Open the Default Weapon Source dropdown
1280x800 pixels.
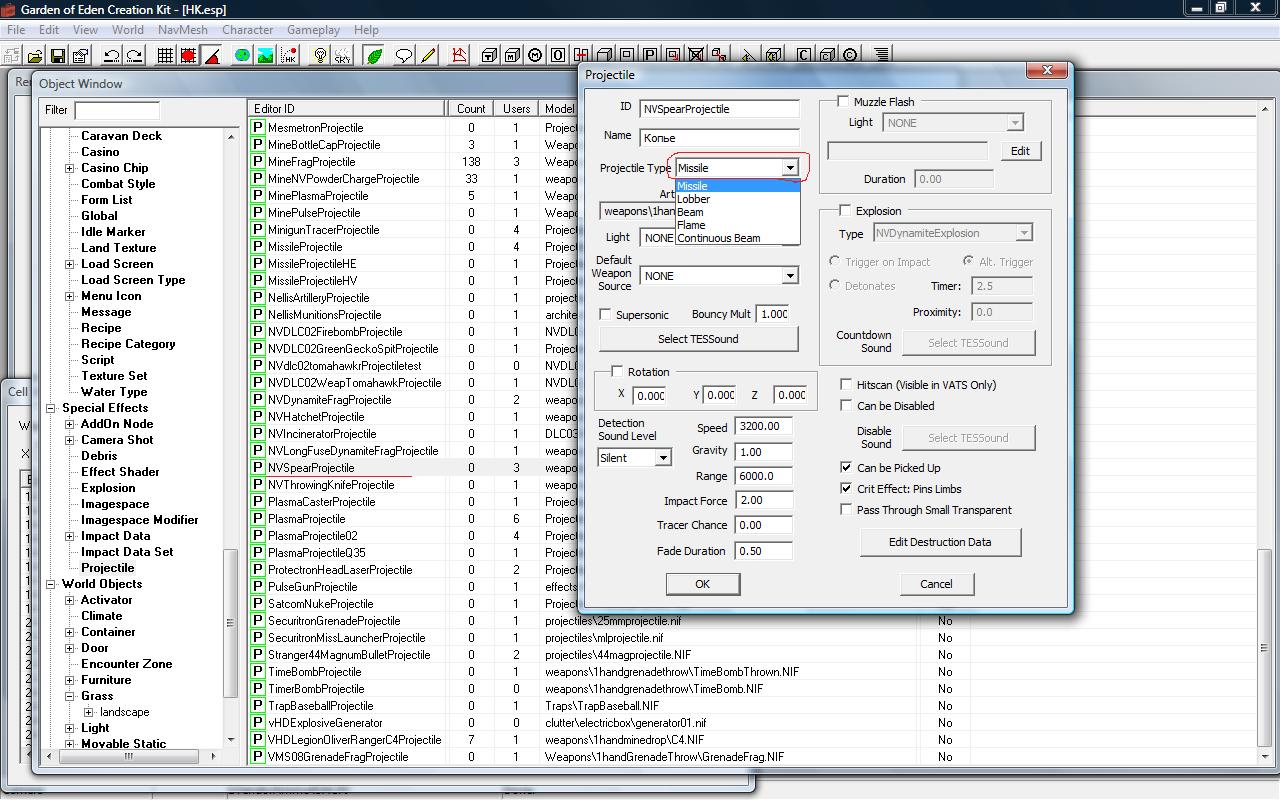[789, 276]
